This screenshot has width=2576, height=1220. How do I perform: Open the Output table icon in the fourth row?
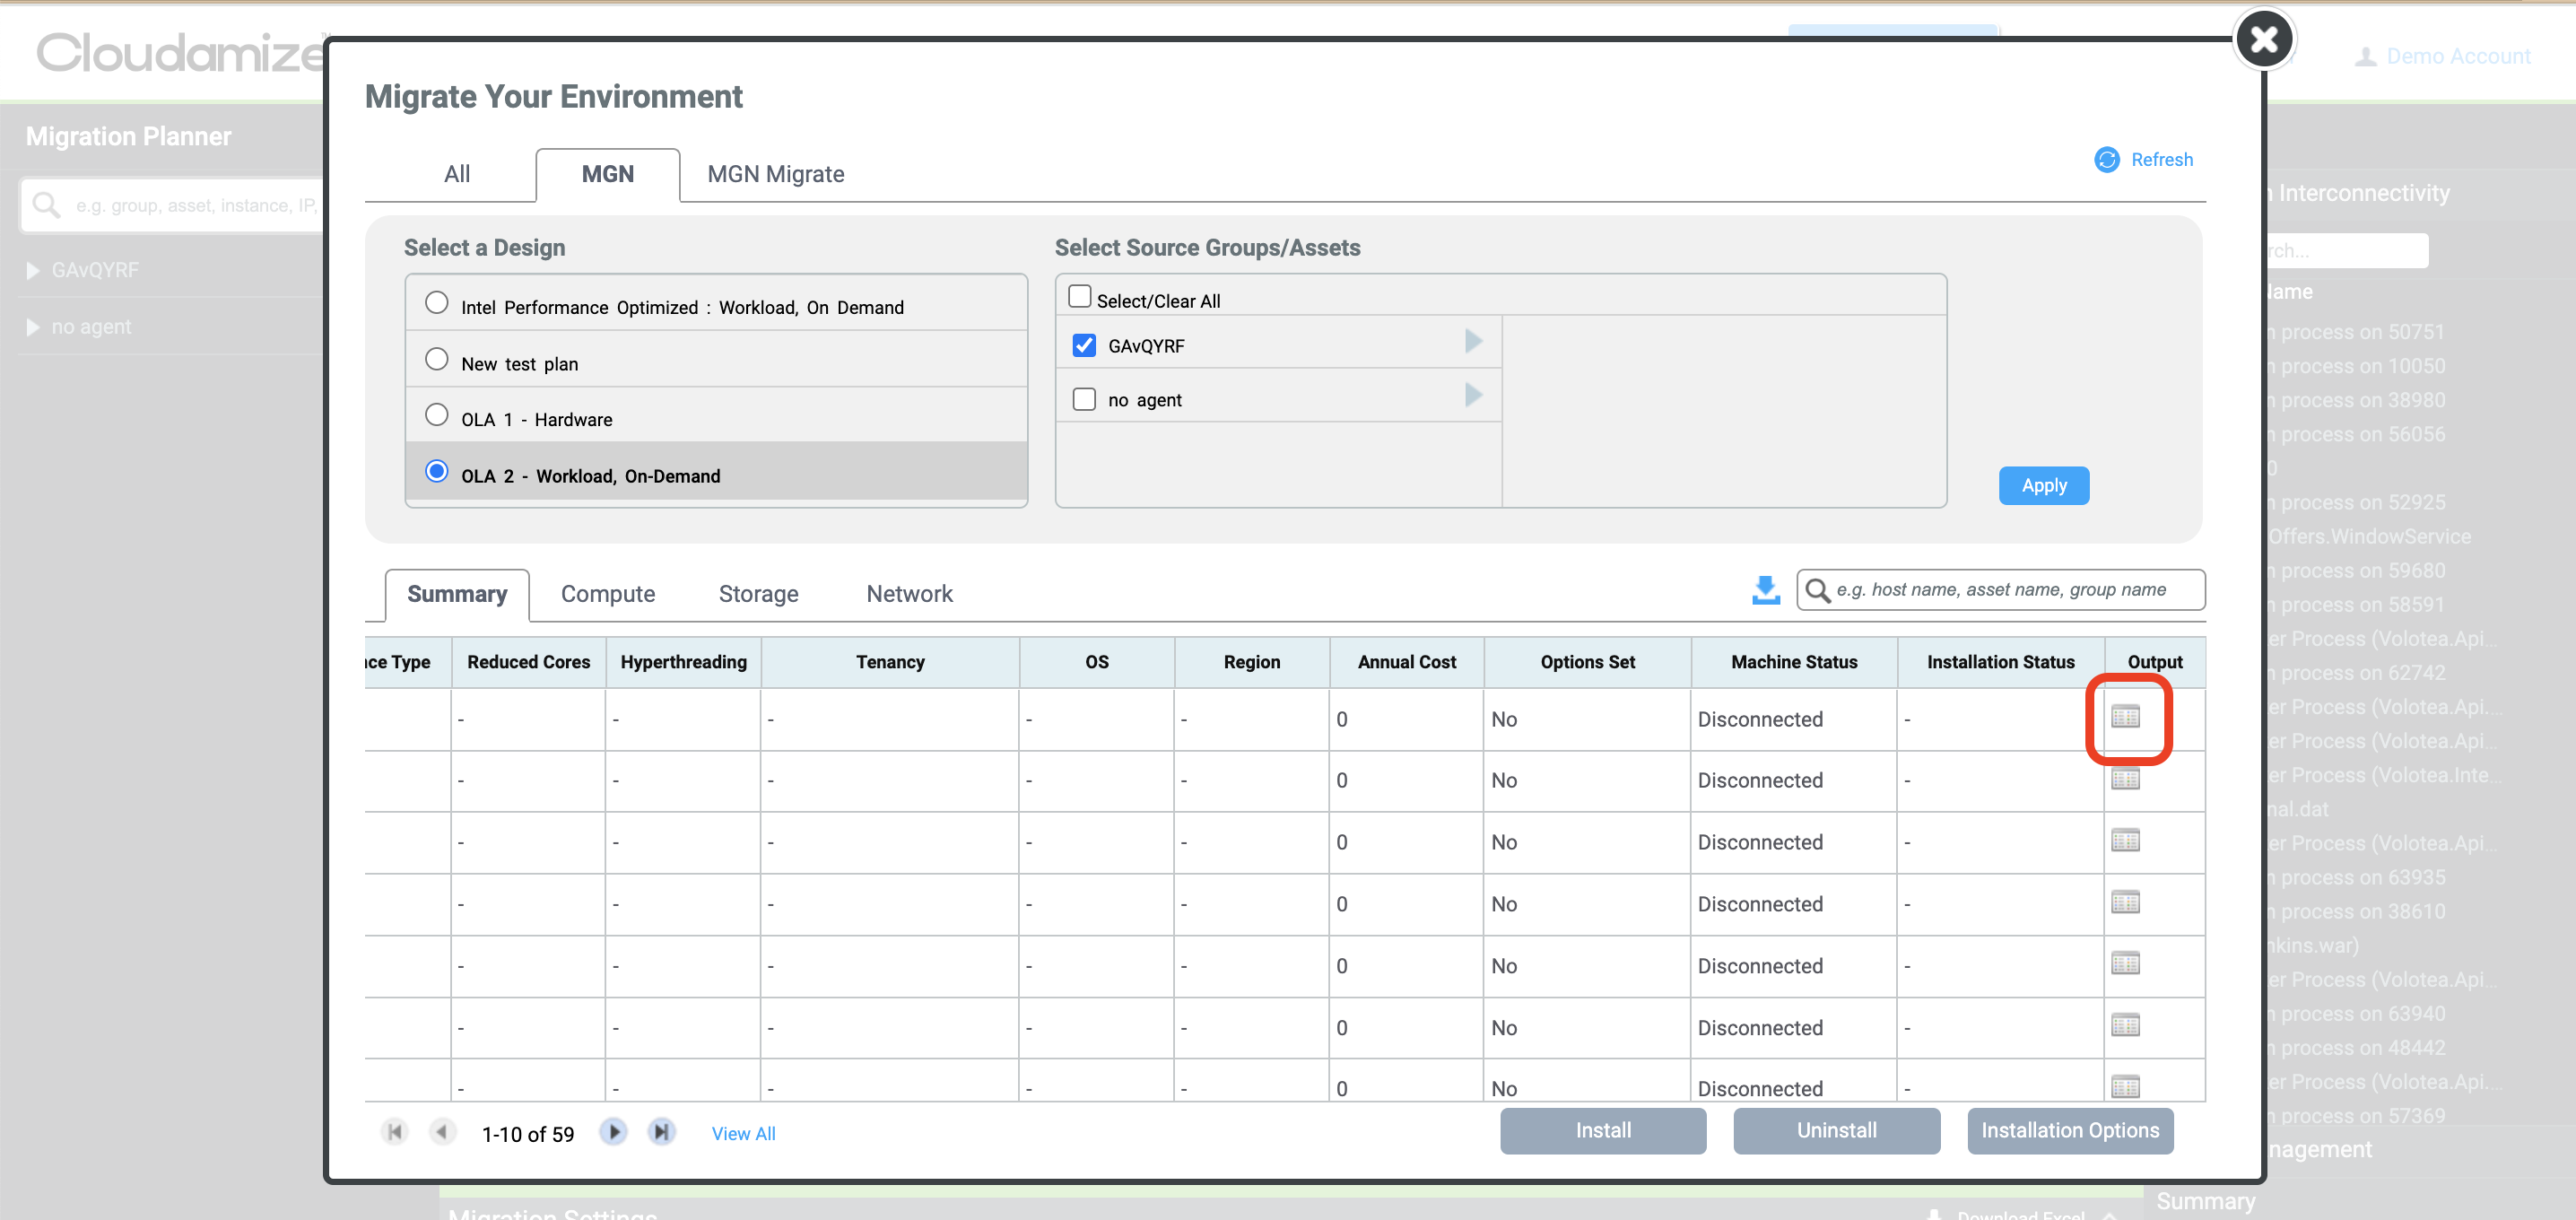point(2125,903)
